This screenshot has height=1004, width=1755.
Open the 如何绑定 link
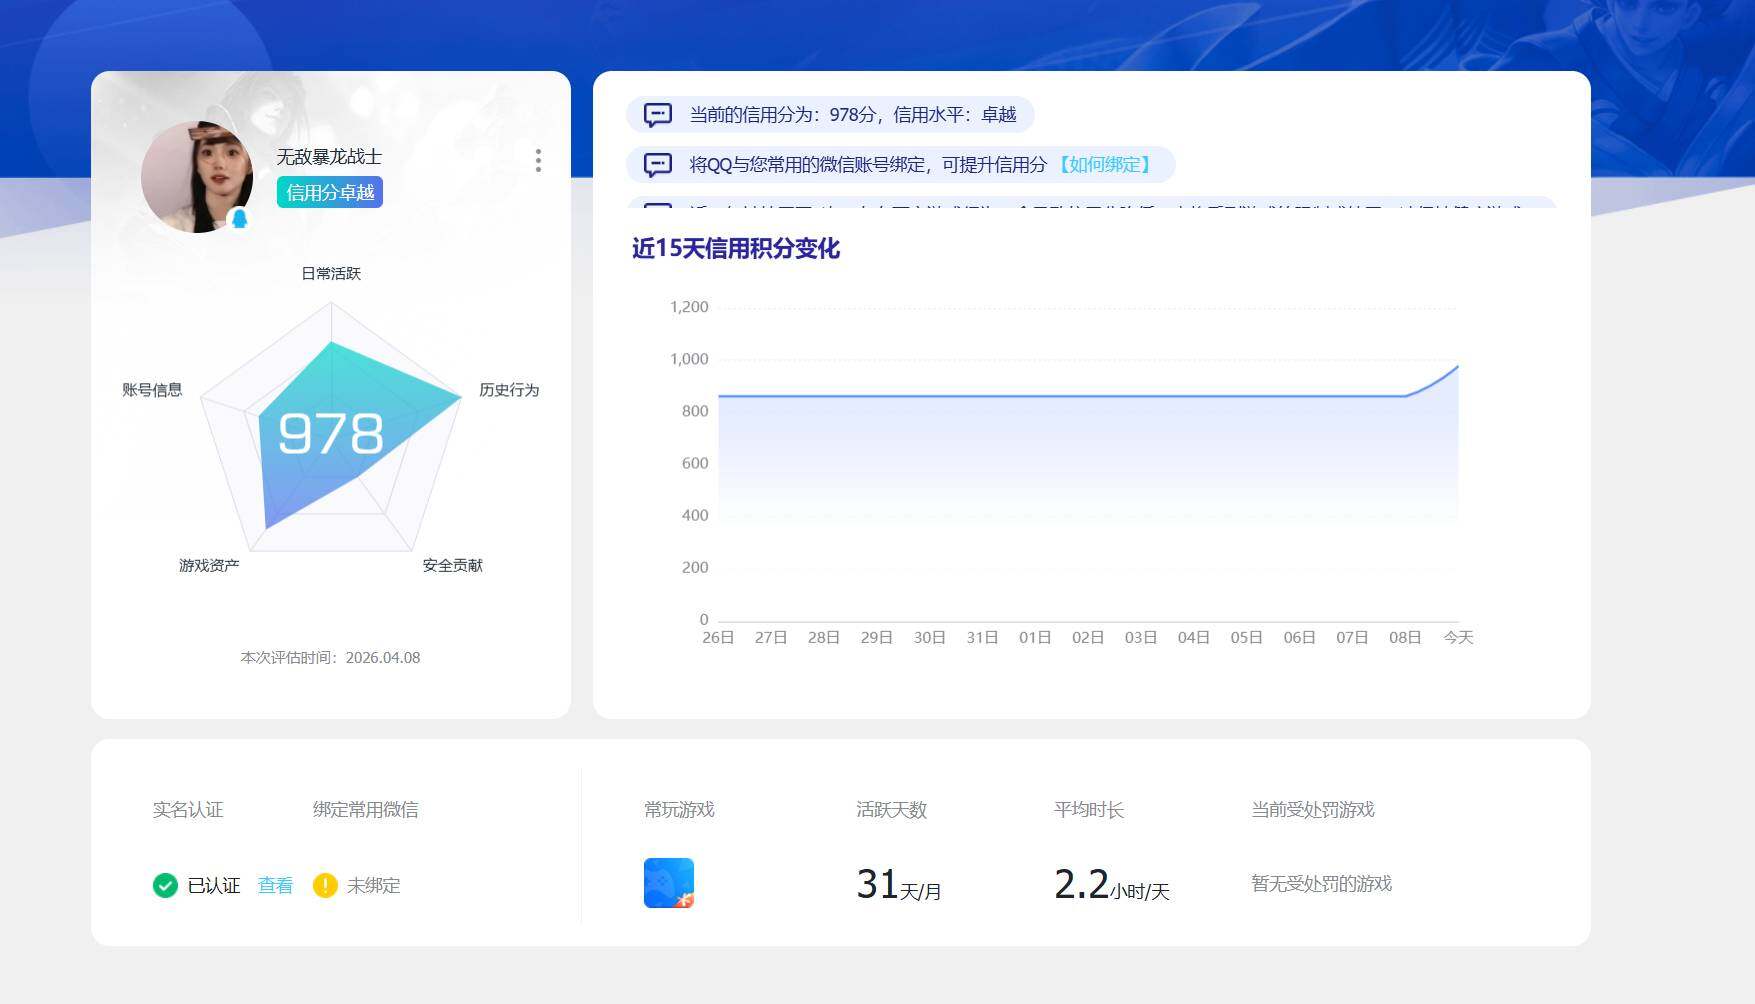point(1104,165)
